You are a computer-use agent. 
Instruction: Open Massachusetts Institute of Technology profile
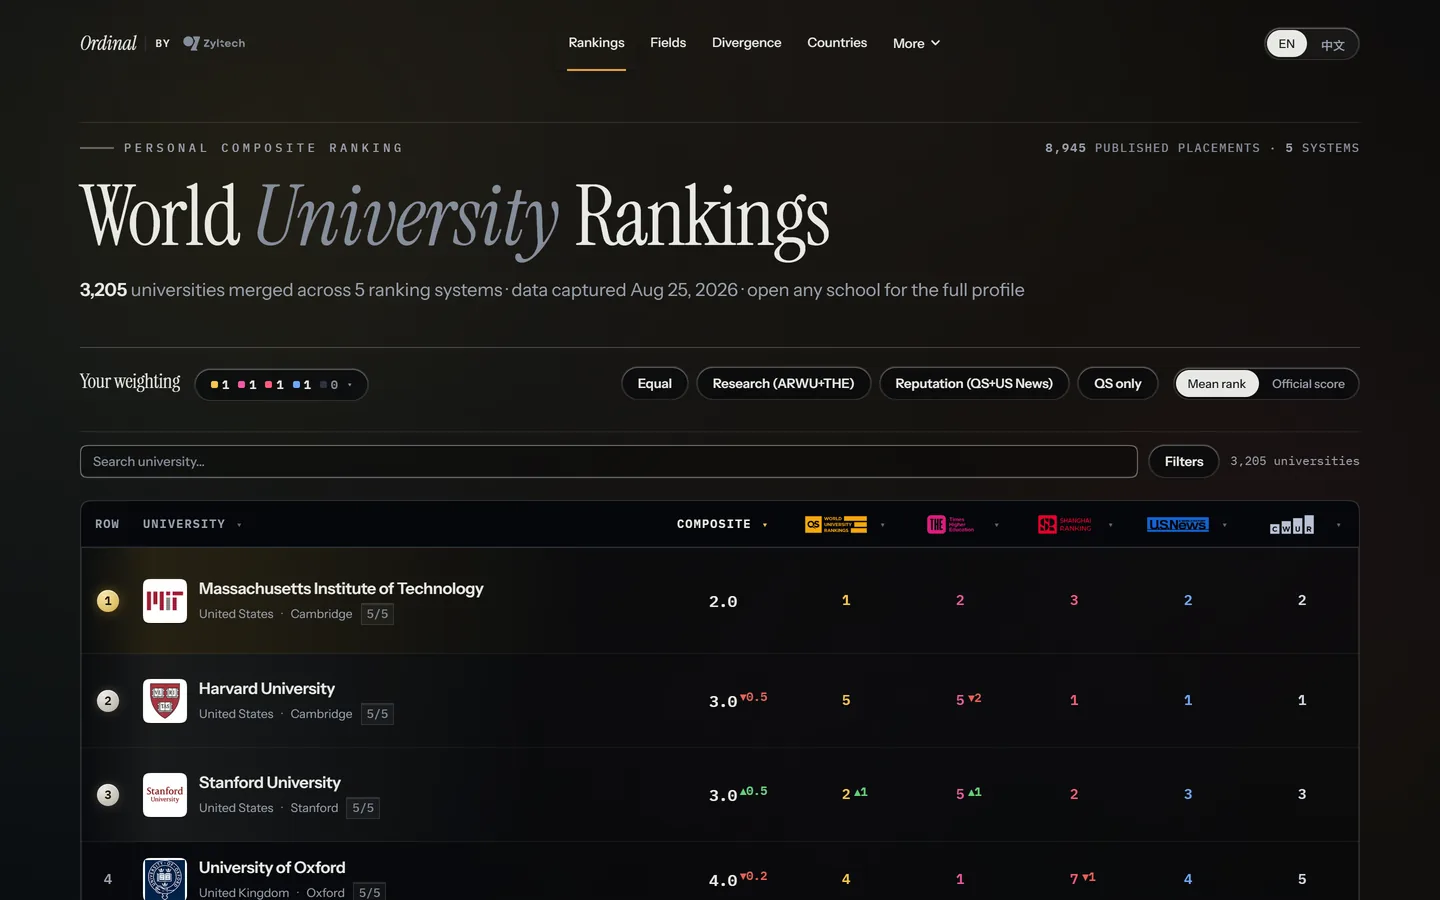(x=341, y=589)
